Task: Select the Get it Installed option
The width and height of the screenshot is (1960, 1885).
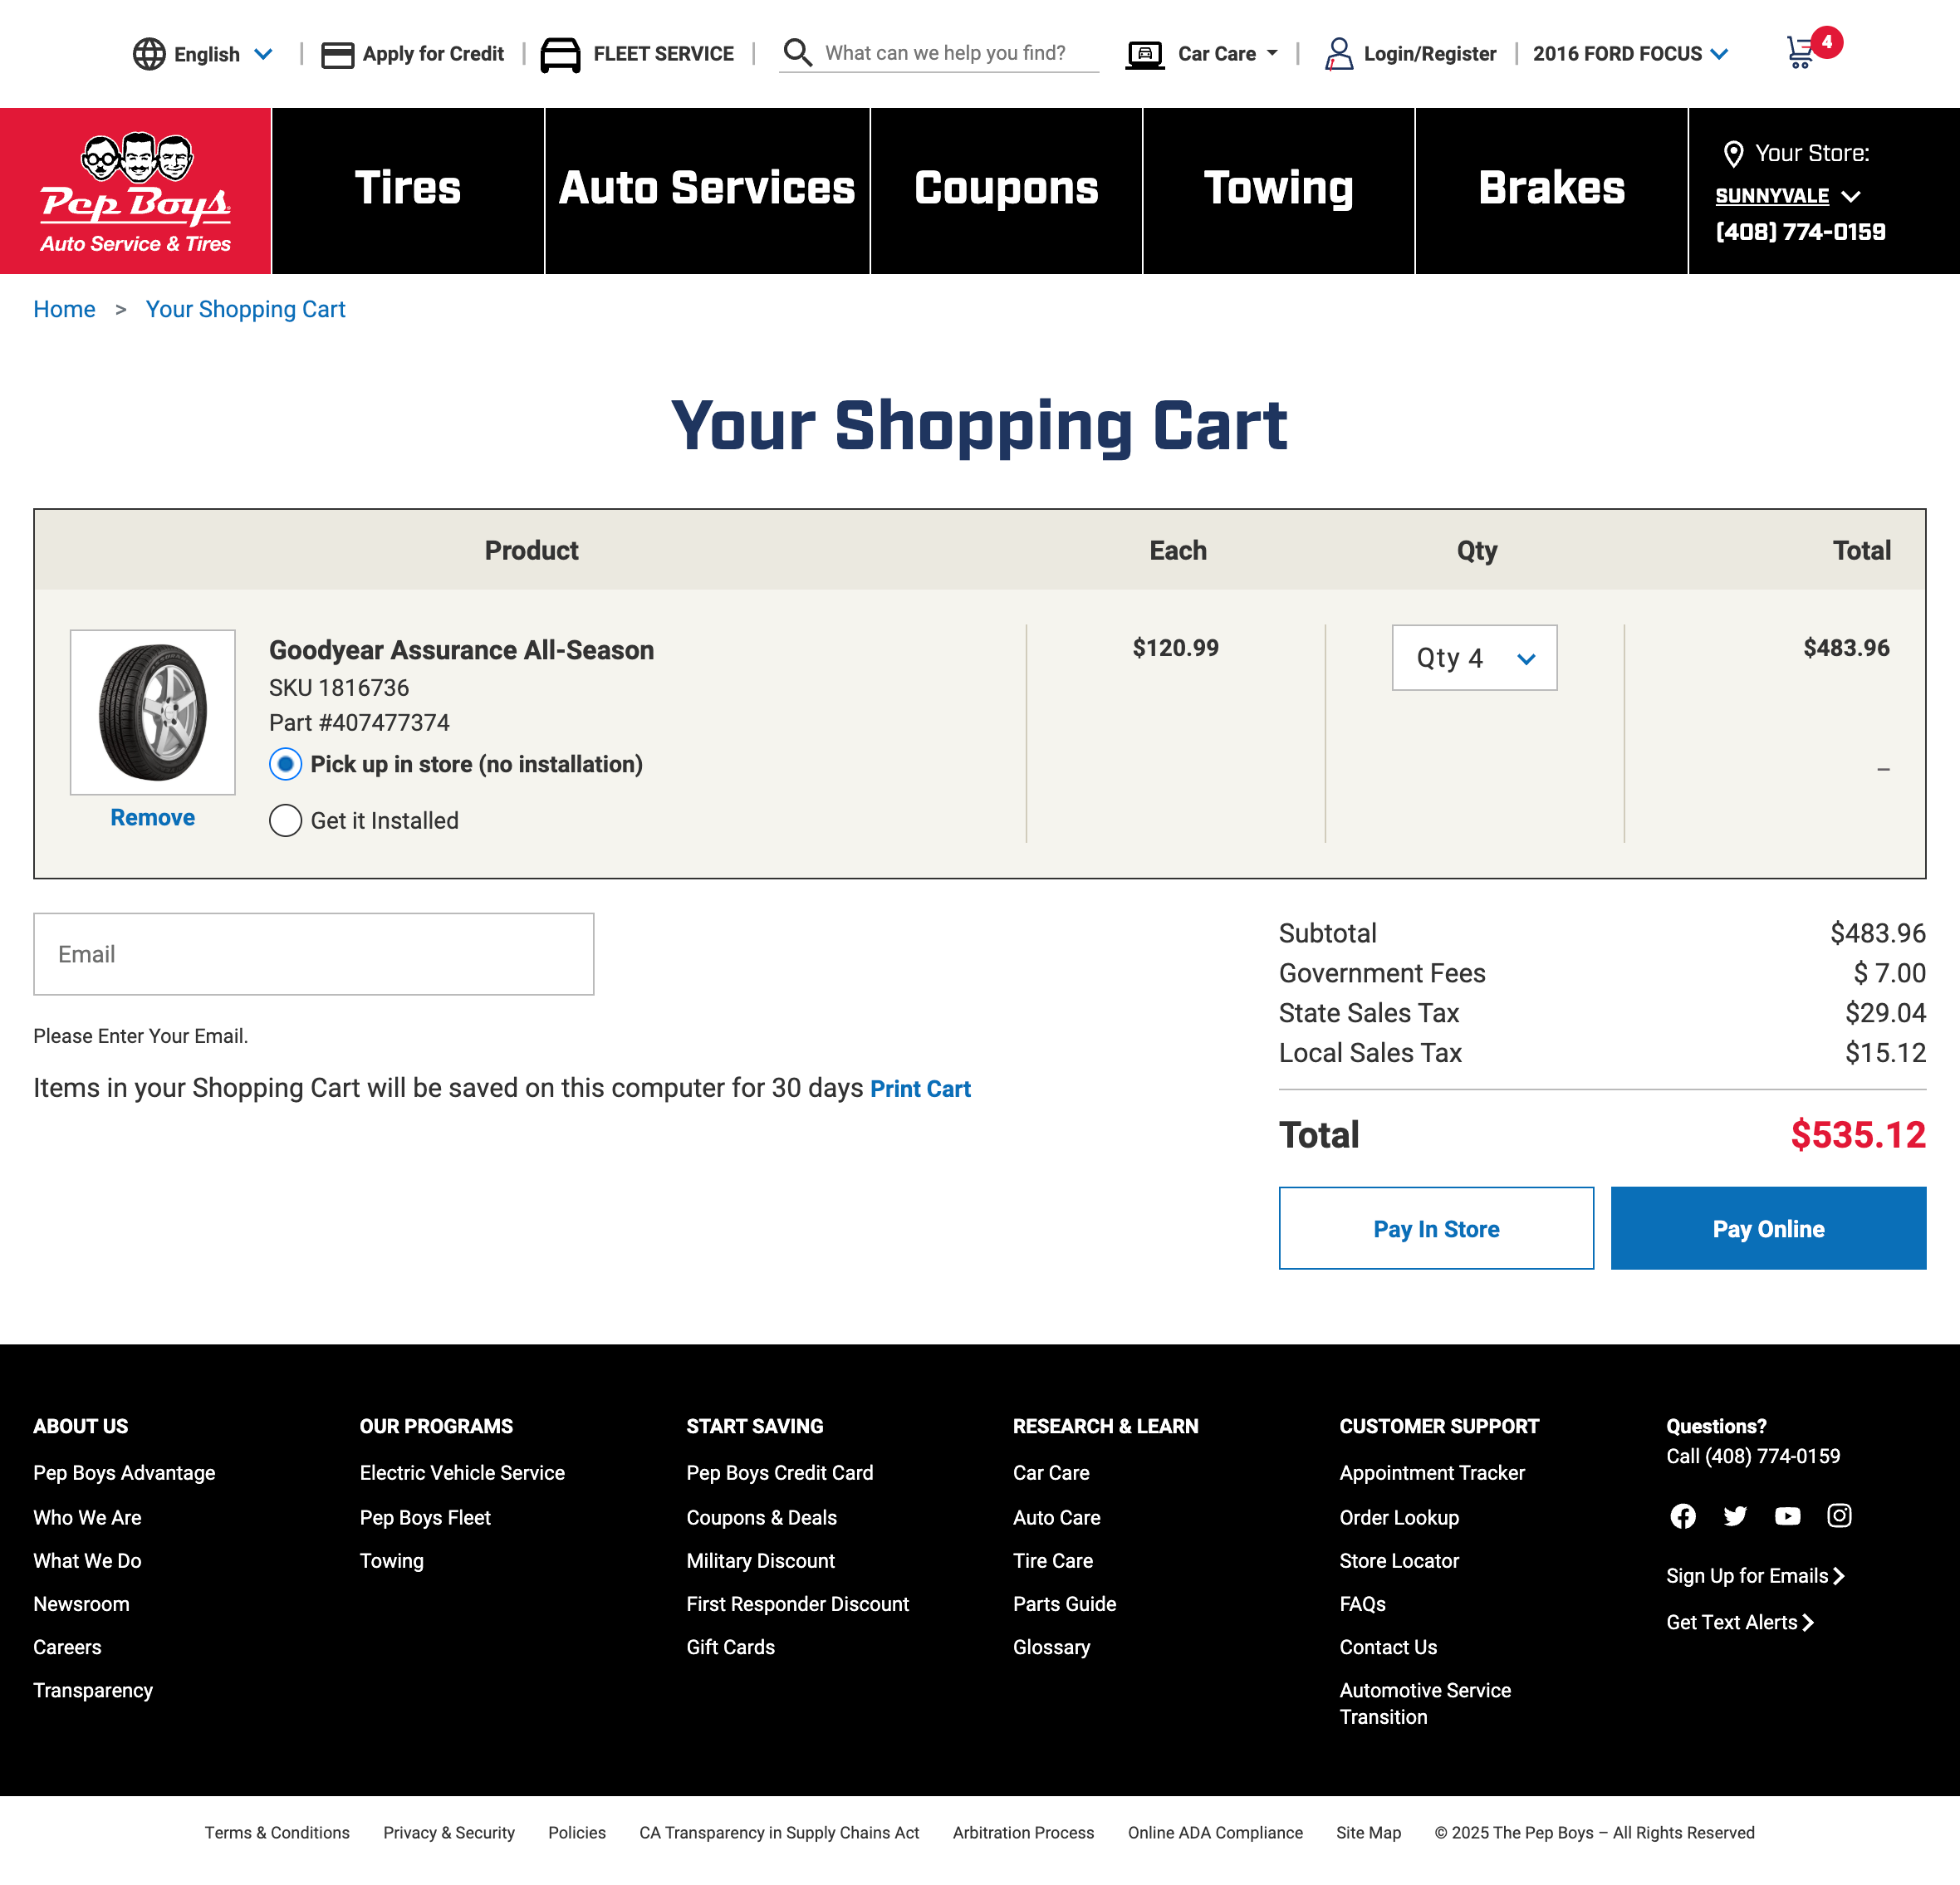Action: (x=285, y=820)
